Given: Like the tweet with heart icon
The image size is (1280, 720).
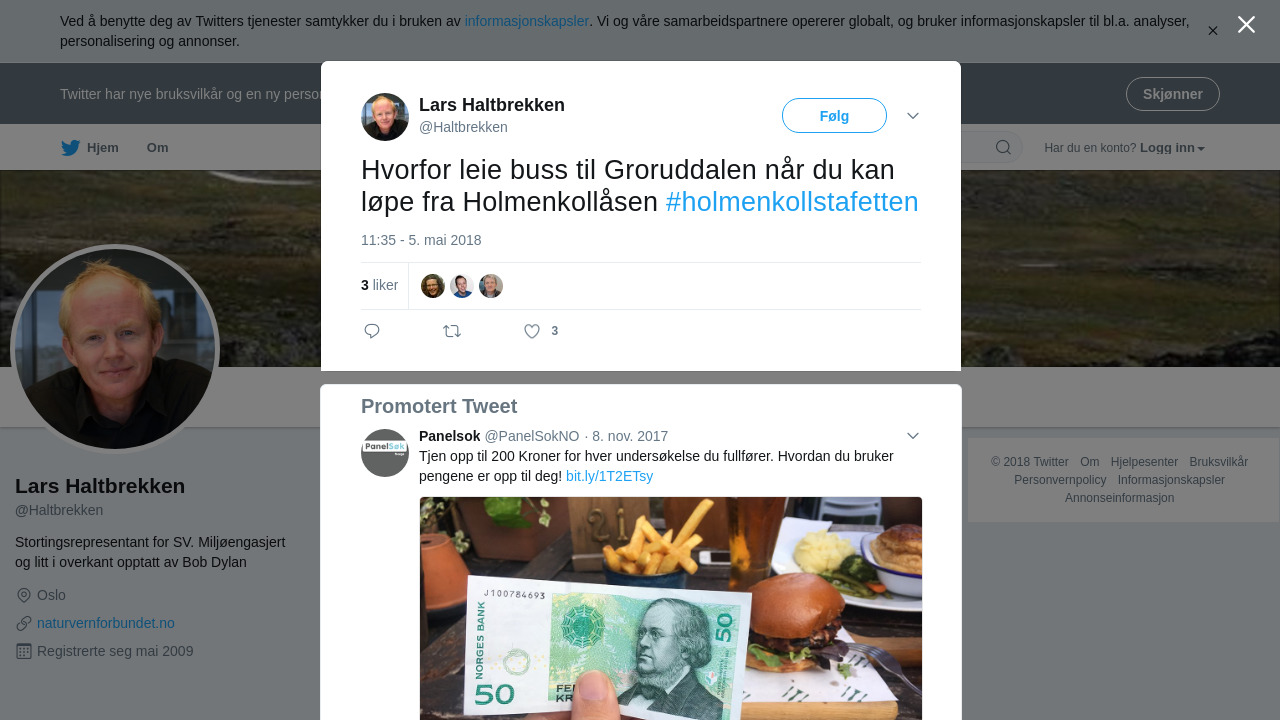Looking at the screenshot, I should click(x=532, y=331).
